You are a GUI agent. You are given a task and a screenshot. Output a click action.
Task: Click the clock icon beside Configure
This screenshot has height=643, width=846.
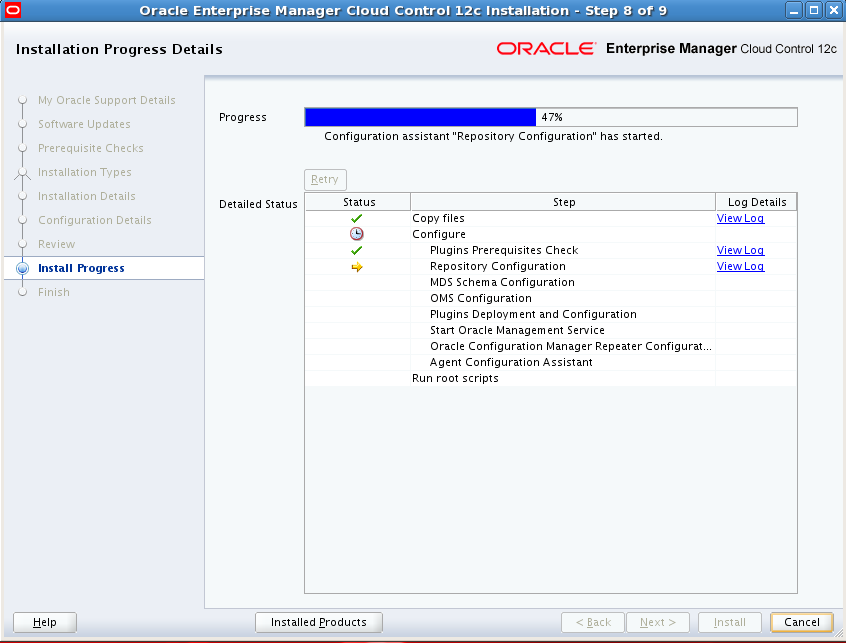point(357,234)
